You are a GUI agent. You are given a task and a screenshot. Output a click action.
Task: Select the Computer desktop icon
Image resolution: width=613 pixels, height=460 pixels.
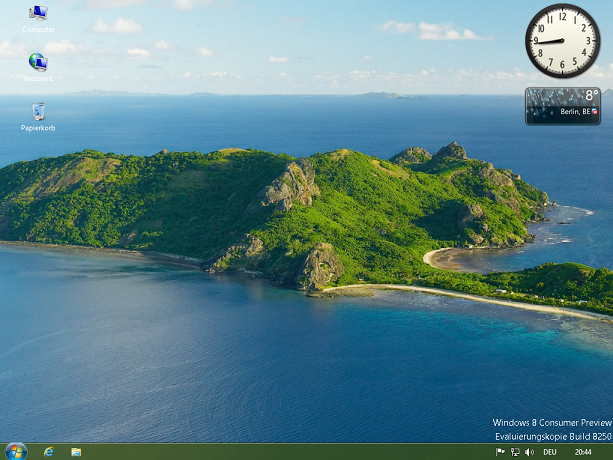pyautogui.click(x=38, y=14)
